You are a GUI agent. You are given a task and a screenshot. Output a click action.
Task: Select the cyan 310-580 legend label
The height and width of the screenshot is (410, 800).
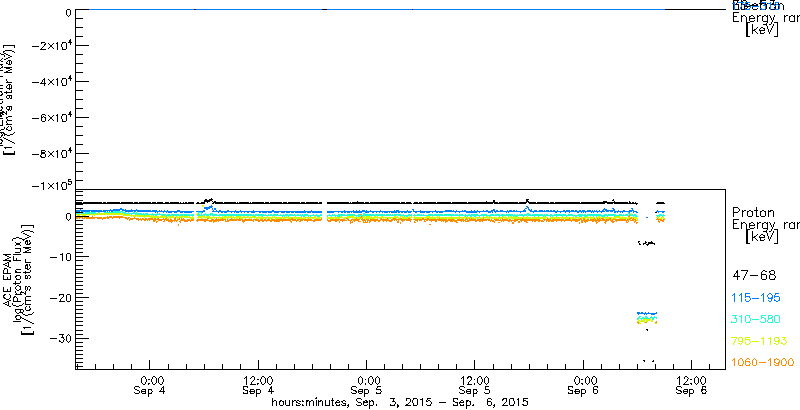point(756,319)
